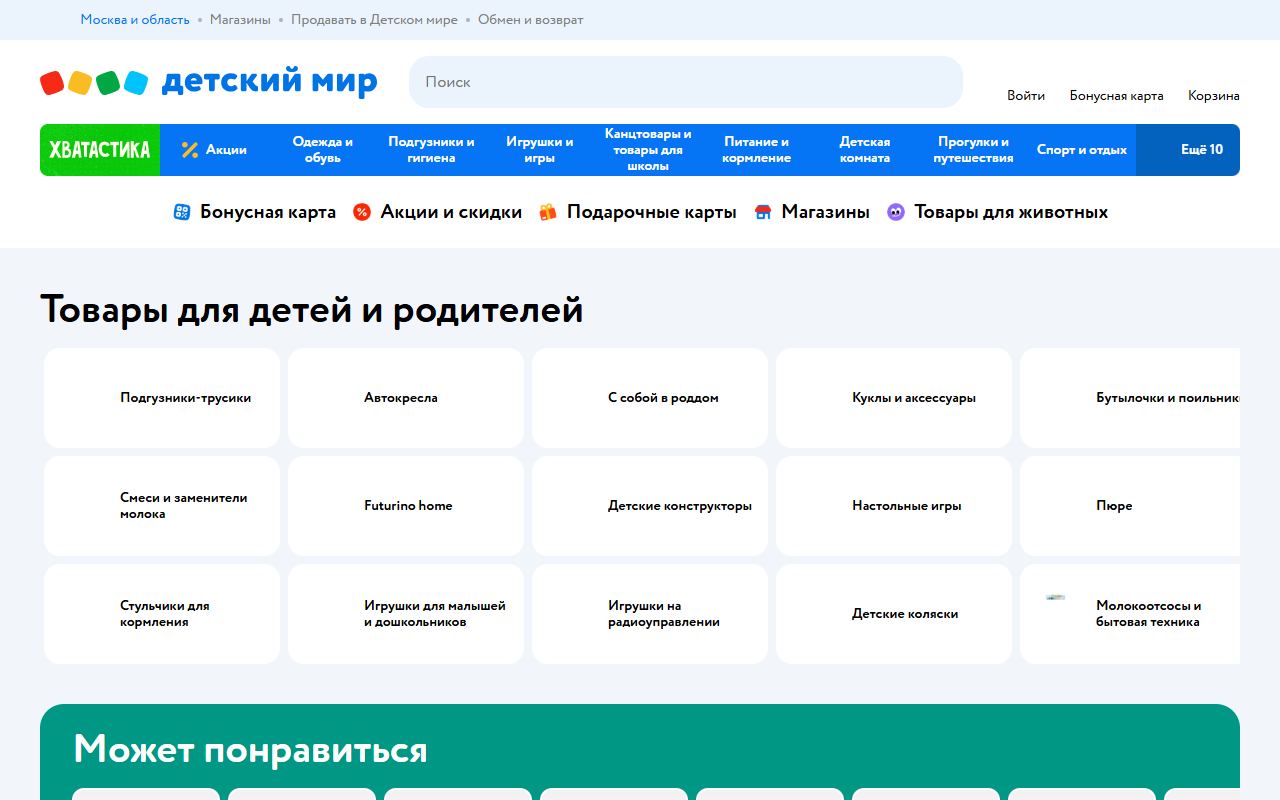Open Настольные игры card
Viewport: 1280px width, 800px height.
[x=894, y=506]
